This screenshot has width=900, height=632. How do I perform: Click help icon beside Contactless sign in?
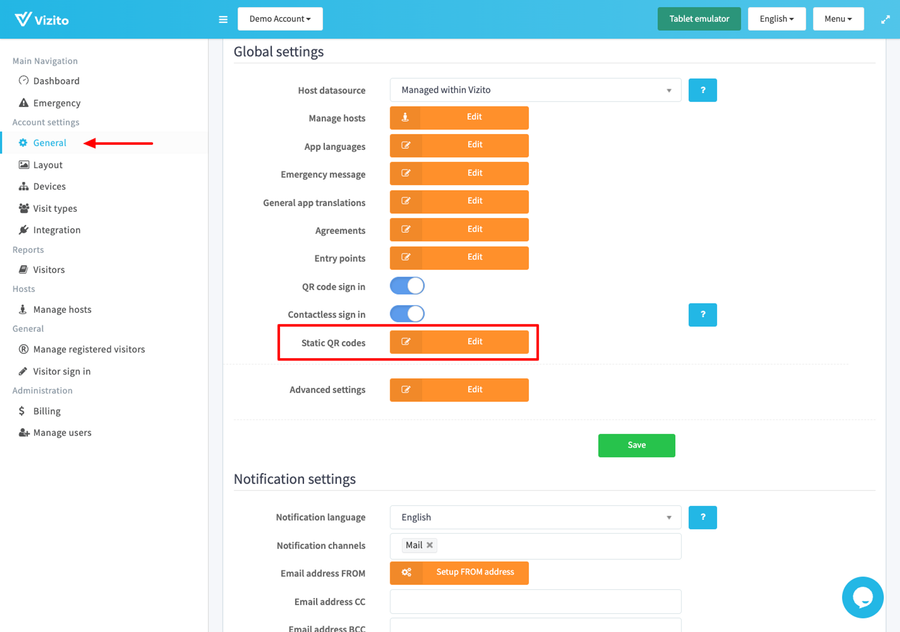coord(702,315)
